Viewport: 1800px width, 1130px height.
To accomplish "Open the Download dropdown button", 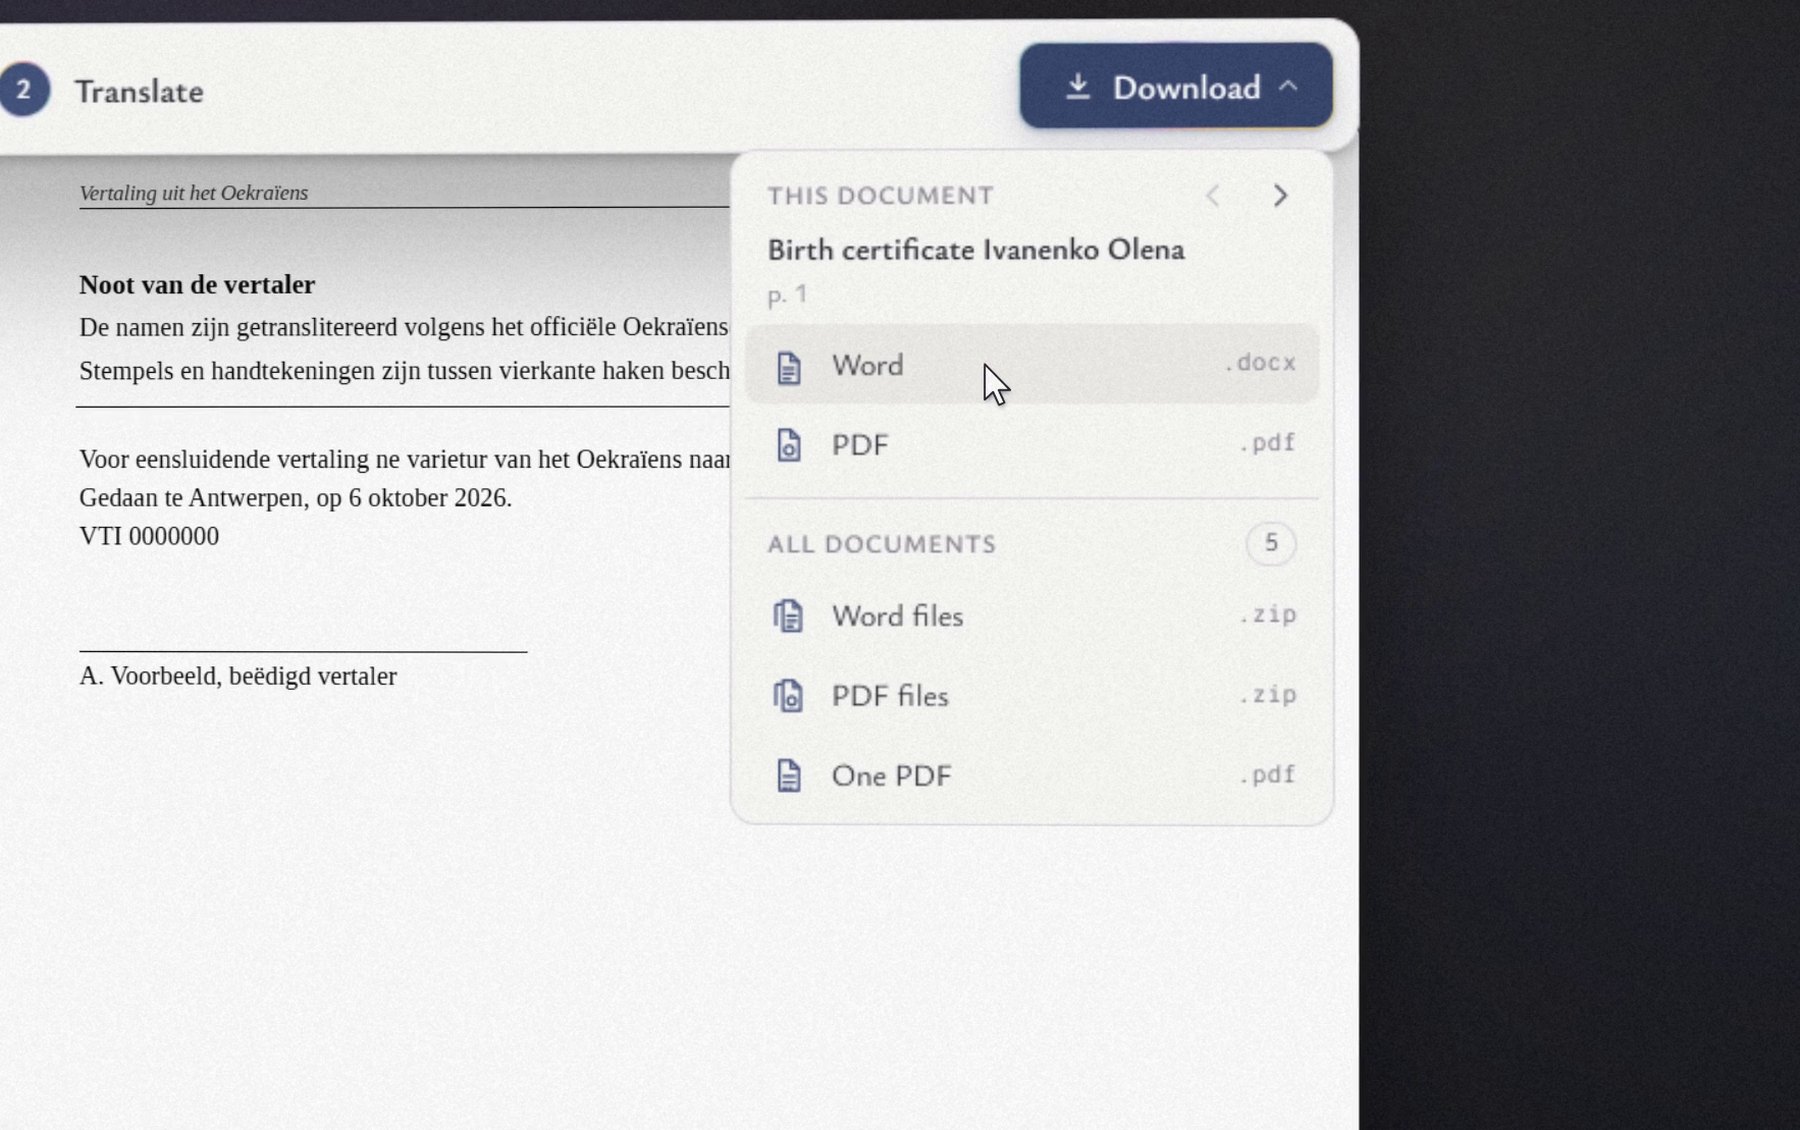I will click(1176, 86).
